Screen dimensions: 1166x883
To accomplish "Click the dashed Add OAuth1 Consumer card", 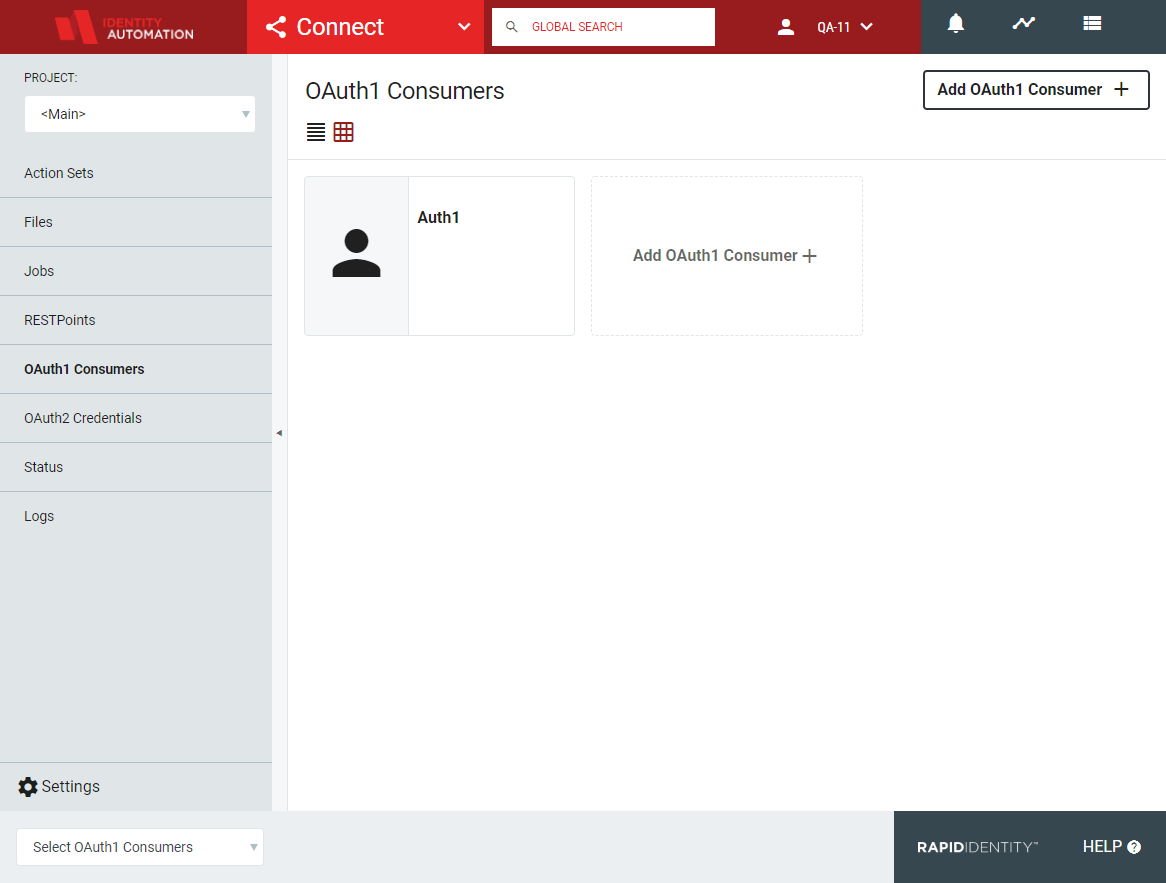I will tap(727, 256).
